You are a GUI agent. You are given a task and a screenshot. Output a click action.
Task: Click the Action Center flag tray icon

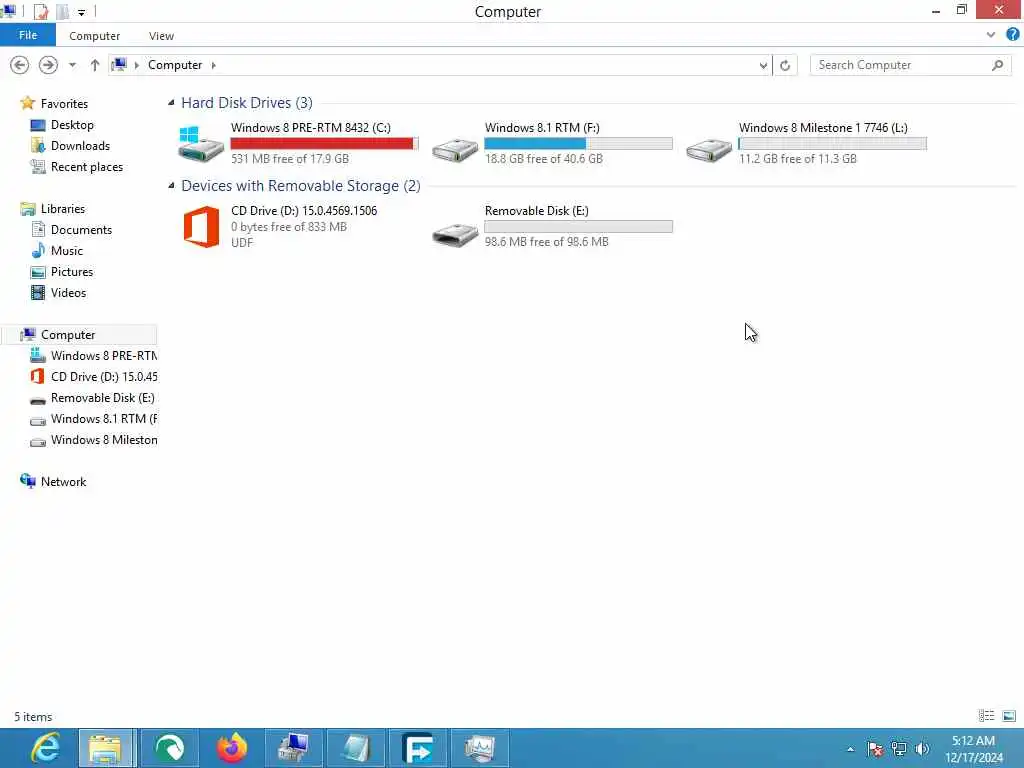tap(875, 749)
